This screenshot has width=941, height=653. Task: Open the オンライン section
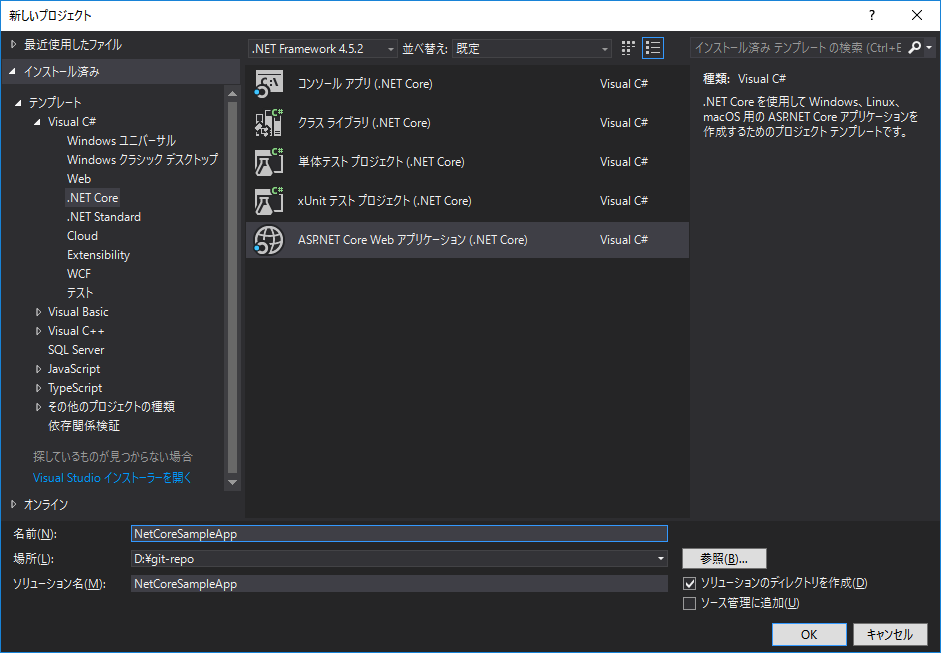pos(45,504)
